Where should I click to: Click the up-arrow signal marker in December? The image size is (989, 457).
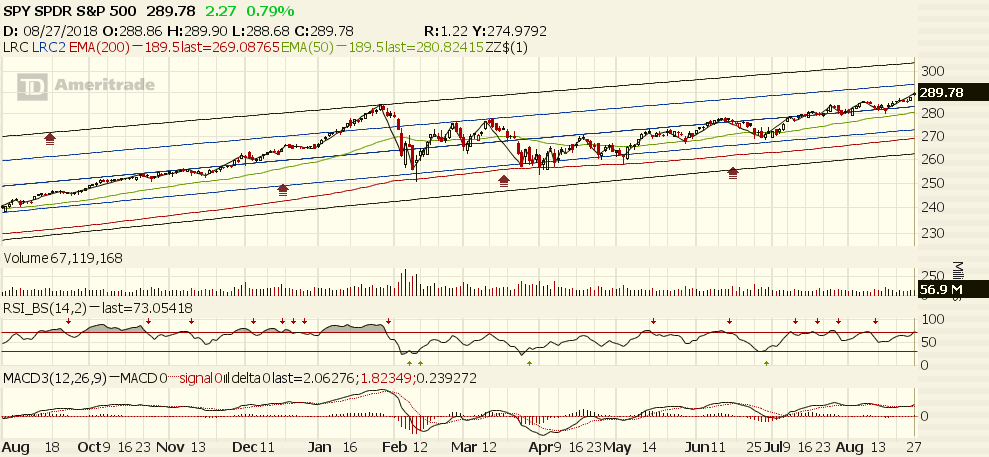283,187
